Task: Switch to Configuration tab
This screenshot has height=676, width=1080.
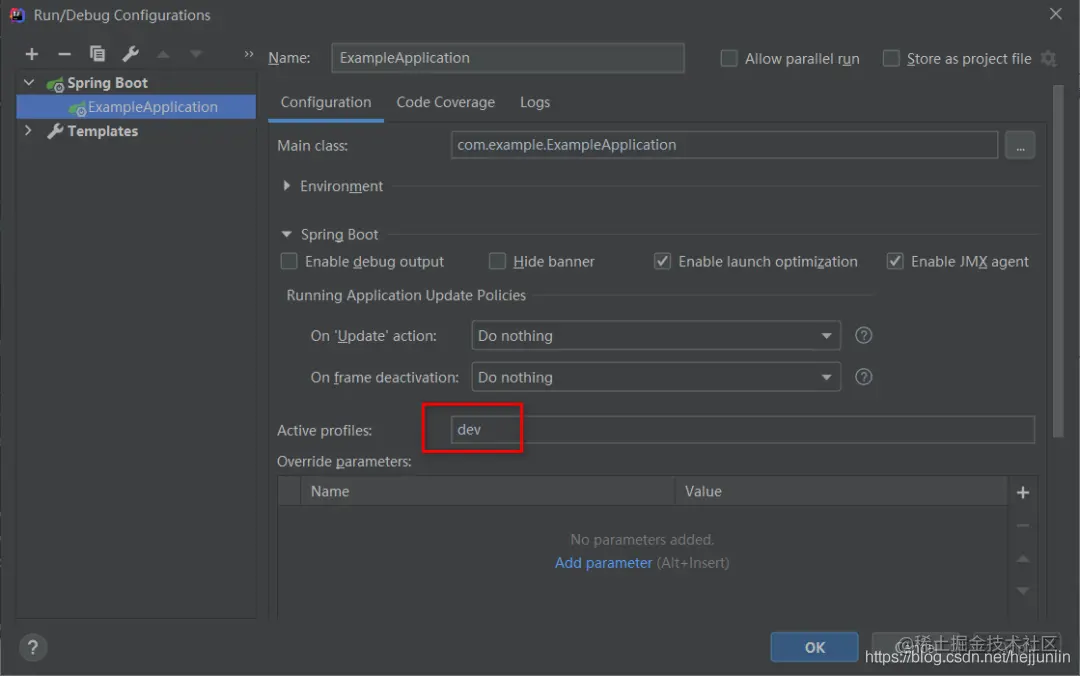Action: tap(326, 102)
